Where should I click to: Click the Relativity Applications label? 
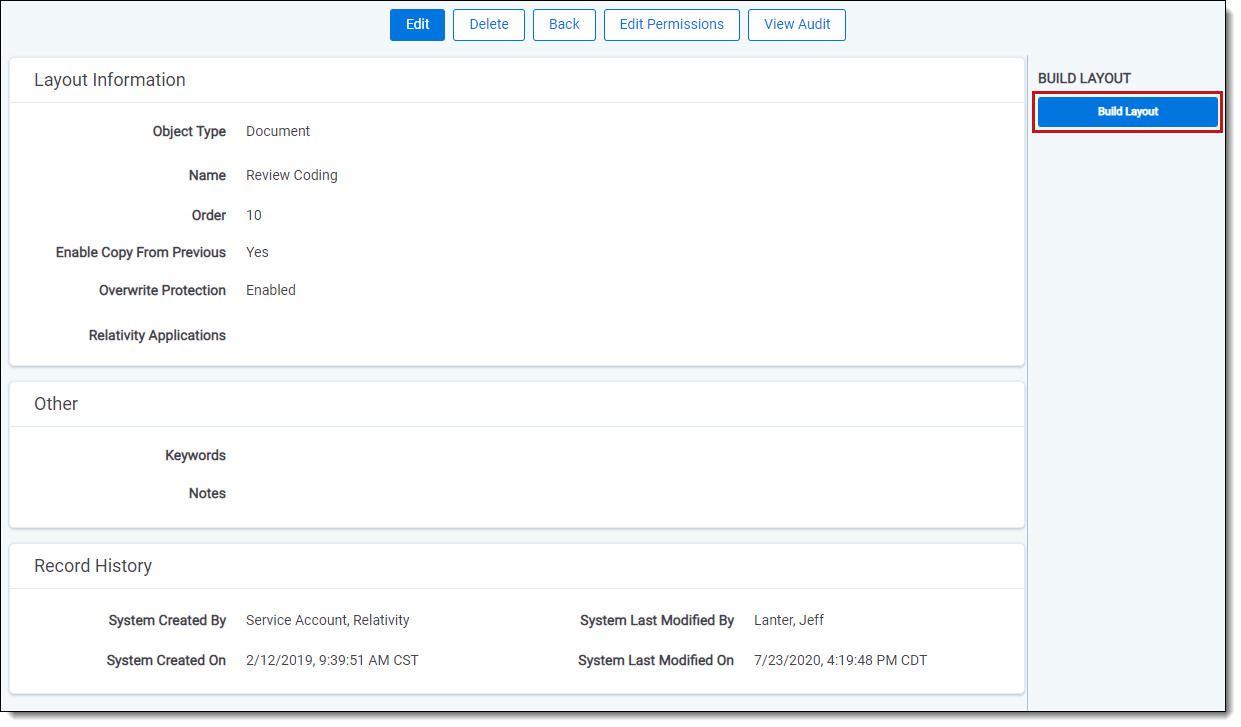pyautogui.click(x=157, y=335)
